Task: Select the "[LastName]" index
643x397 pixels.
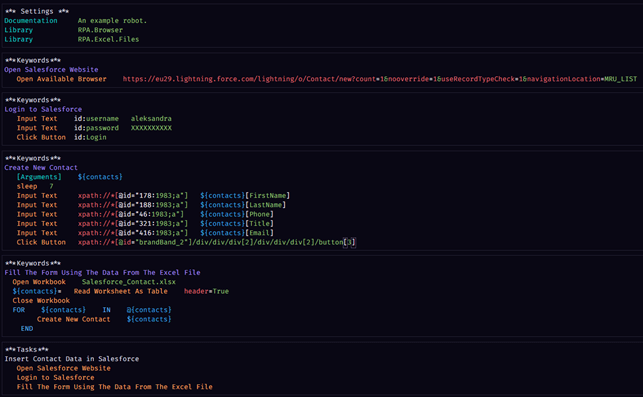Action: [265, 205]
